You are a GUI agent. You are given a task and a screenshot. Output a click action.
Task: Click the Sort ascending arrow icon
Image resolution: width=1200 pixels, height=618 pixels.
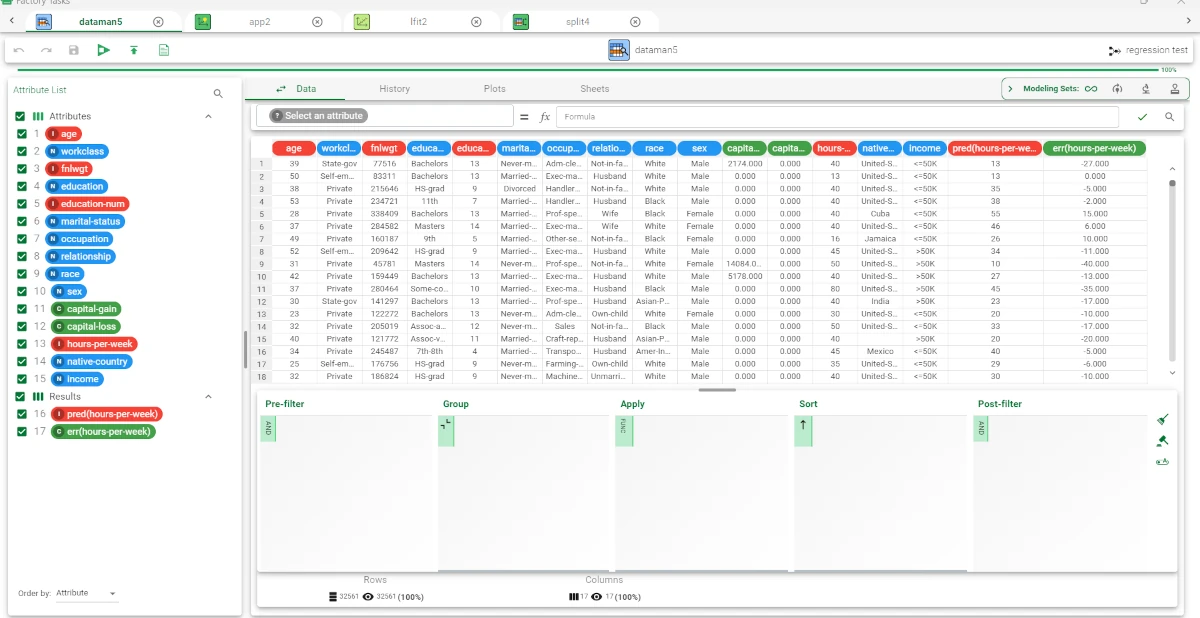coord(802,425)
